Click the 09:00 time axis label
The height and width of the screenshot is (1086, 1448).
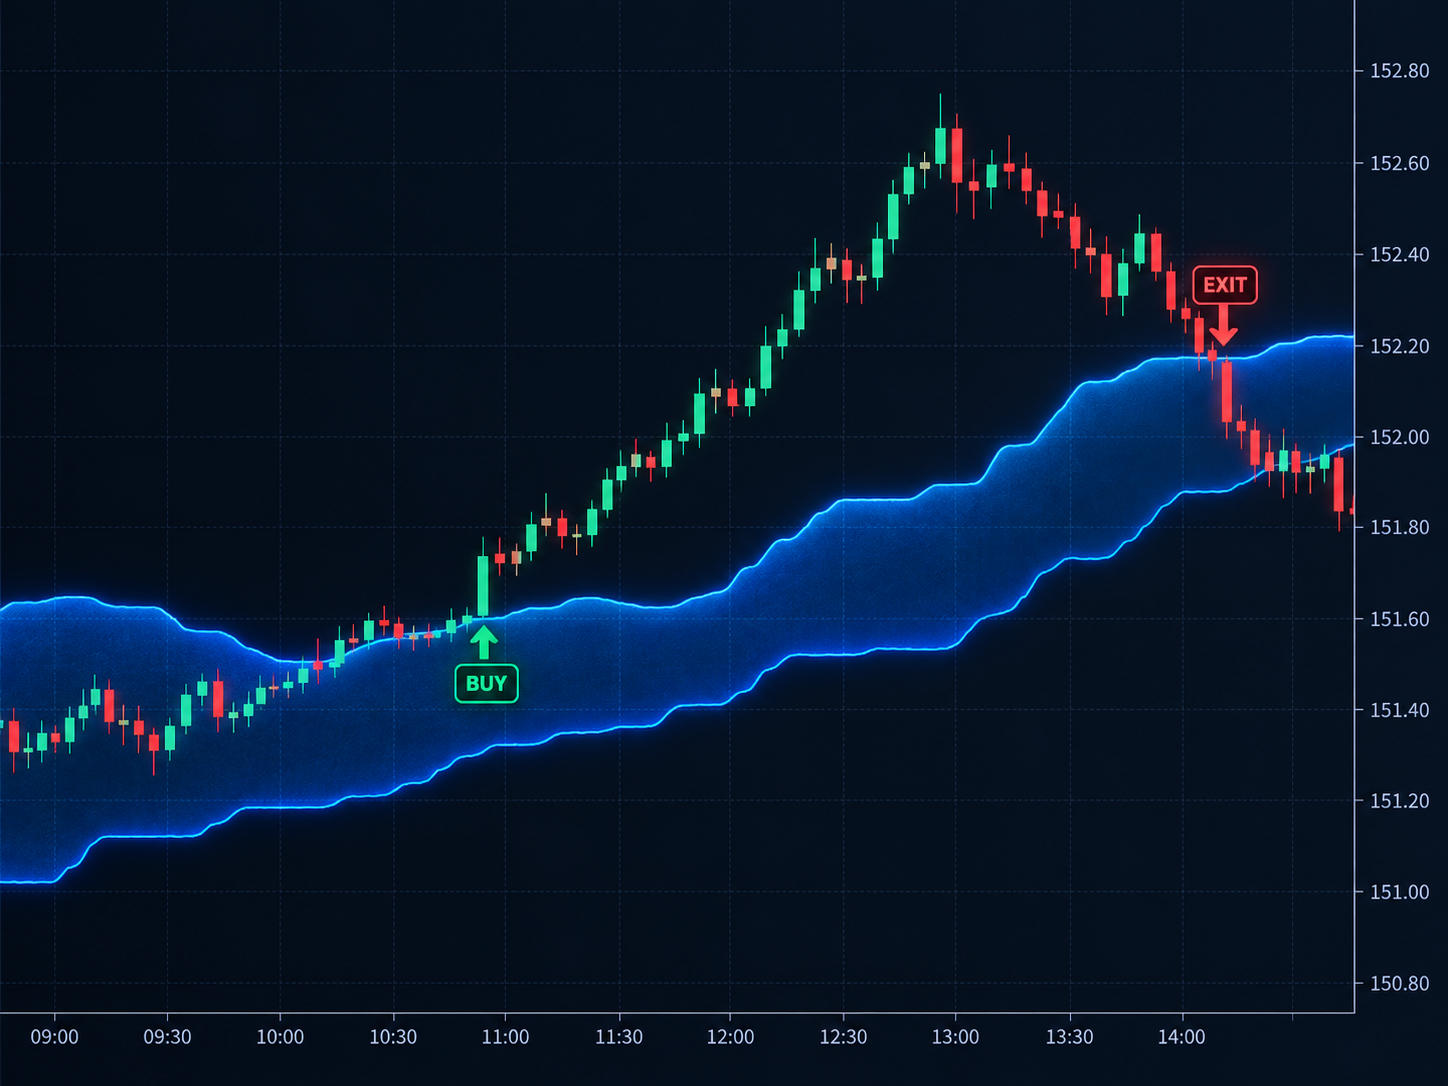pos(54,1037)
